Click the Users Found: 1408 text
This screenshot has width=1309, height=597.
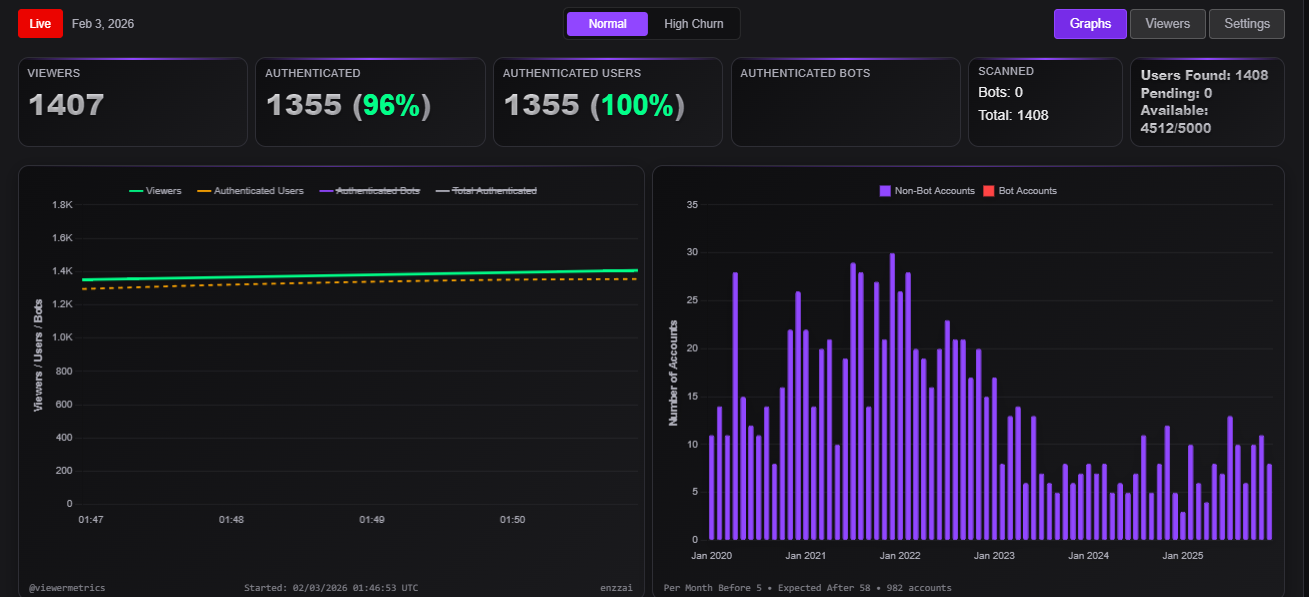(x=1204, y=75)
